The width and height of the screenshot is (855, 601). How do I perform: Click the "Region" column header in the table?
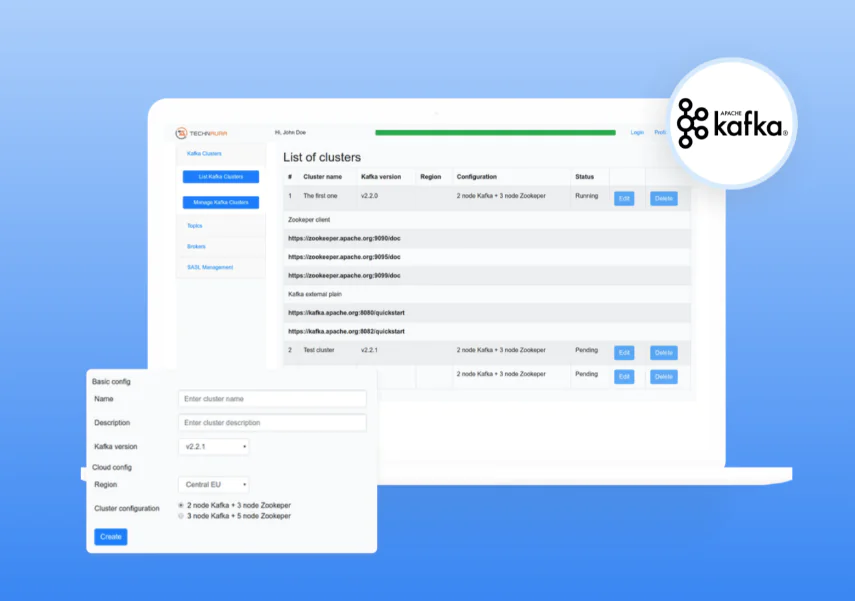pos(430,177)
